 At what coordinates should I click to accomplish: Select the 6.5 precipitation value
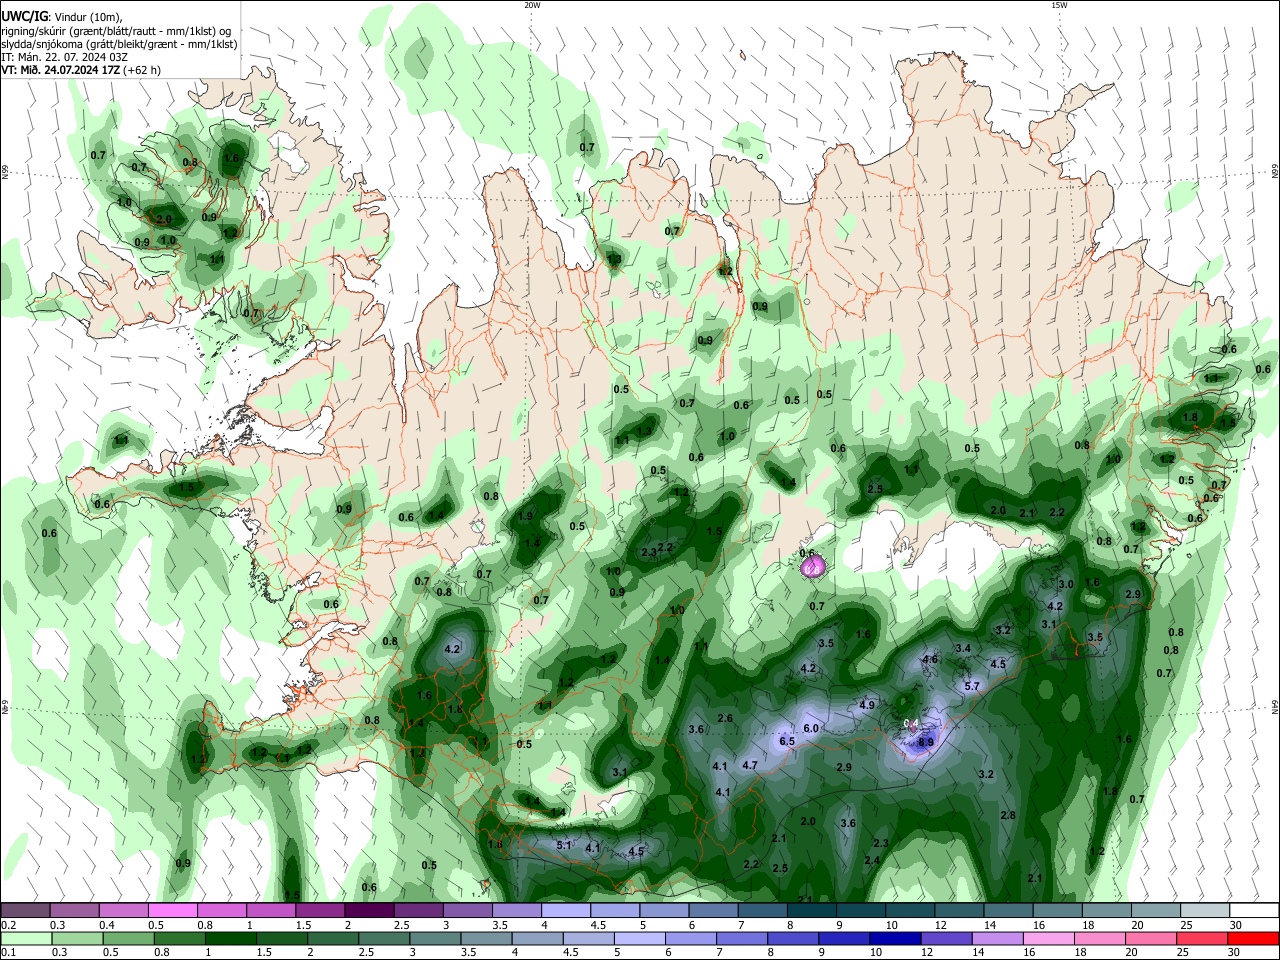click(787, 741)
